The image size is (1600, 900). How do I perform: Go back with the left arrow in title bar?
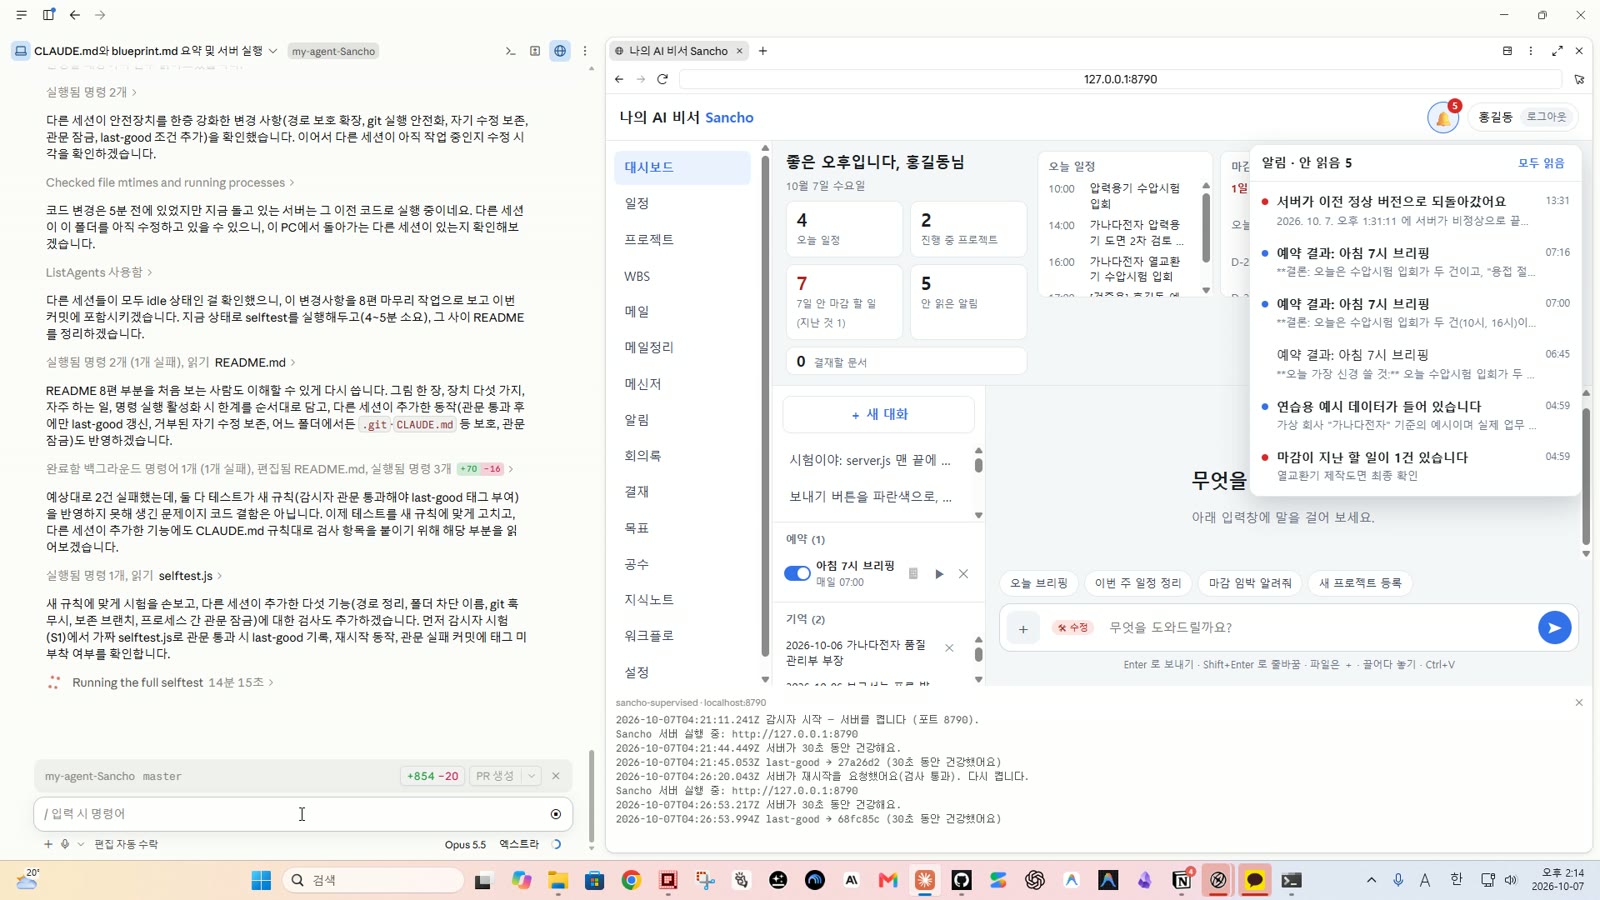pyautogui.click(x=75, y=15)
